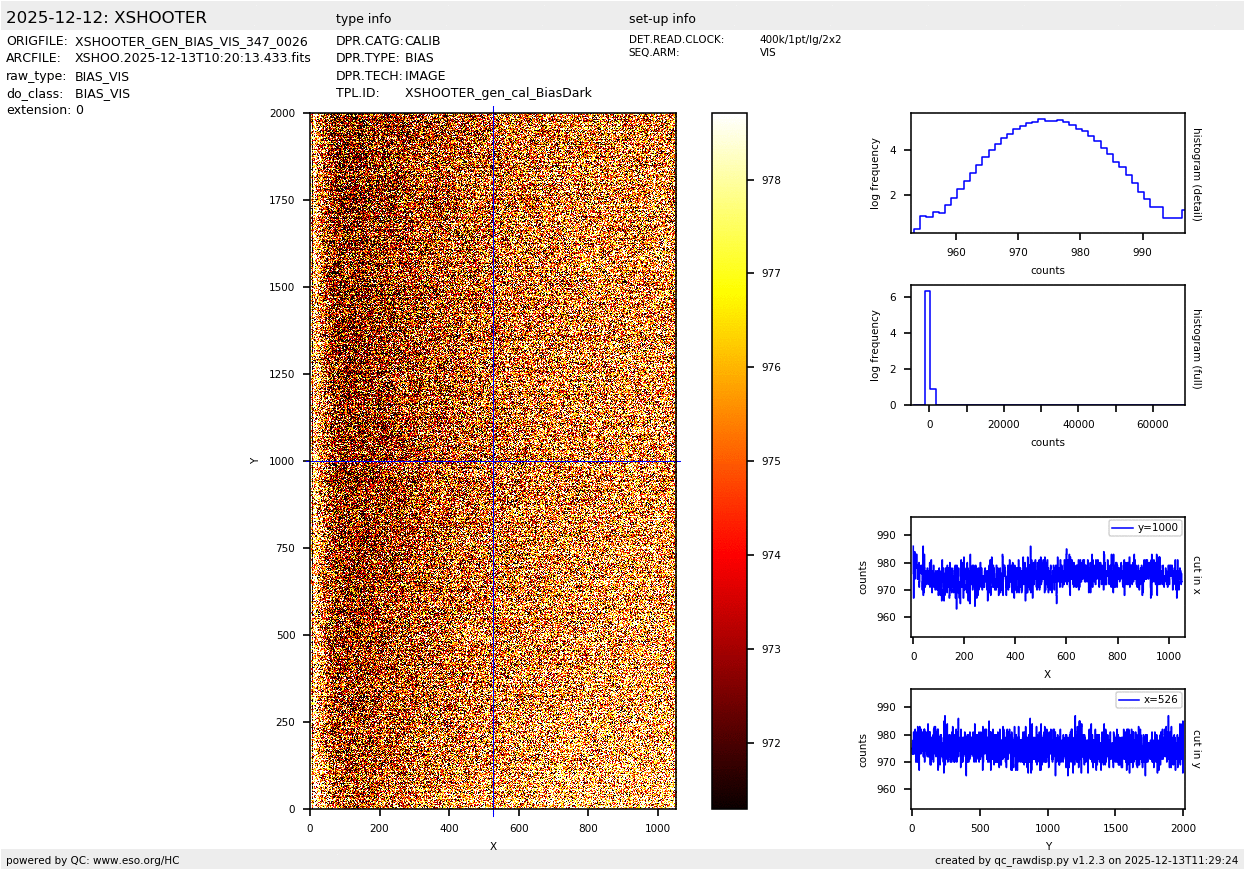Click the TPL.ID value XSHOOTER_gen_cal_BiasDark

coord(498,93)
